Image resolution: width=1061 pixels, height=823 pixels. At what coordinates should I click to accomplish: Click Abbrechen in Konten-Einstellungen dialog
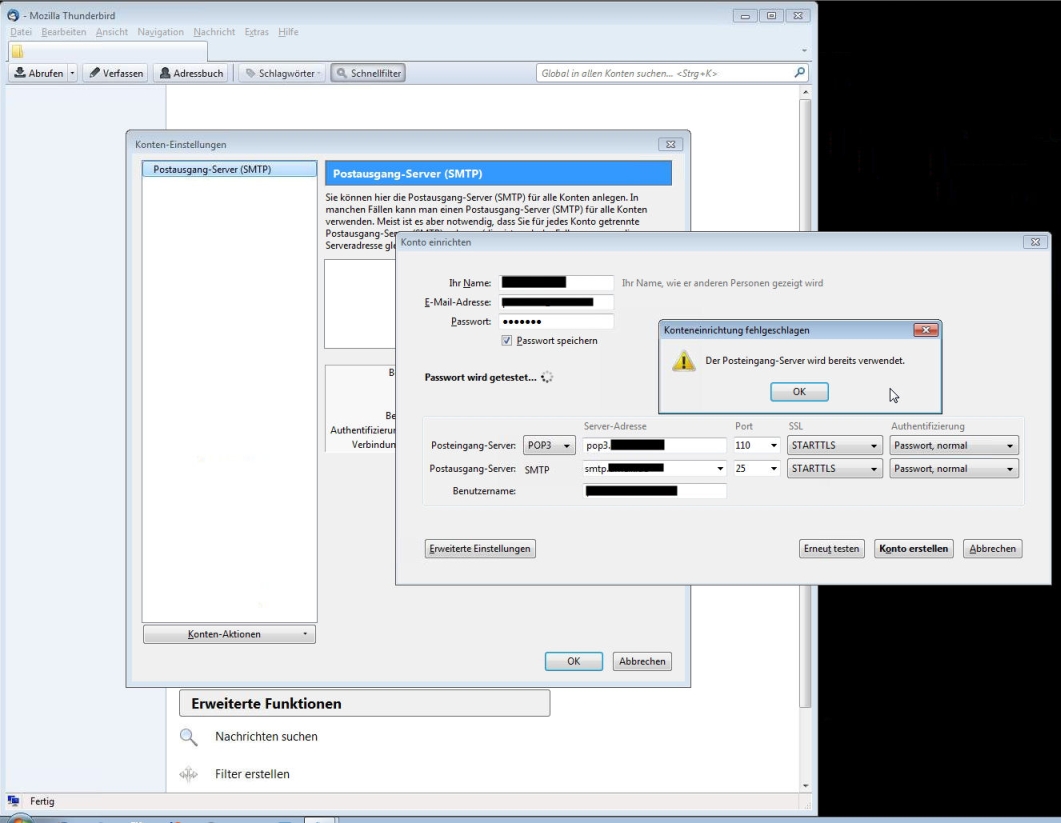[x=642, y=661]
